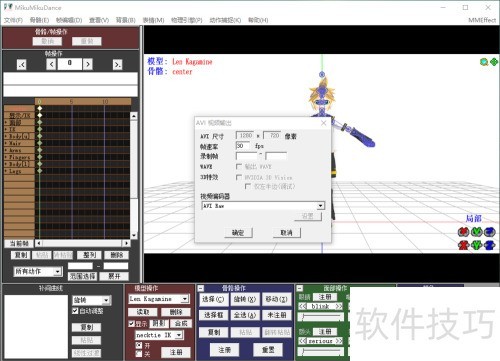500x361 pixels.
Task: Click the current frame number field showing 0
Action: click(x=69, y=63)
